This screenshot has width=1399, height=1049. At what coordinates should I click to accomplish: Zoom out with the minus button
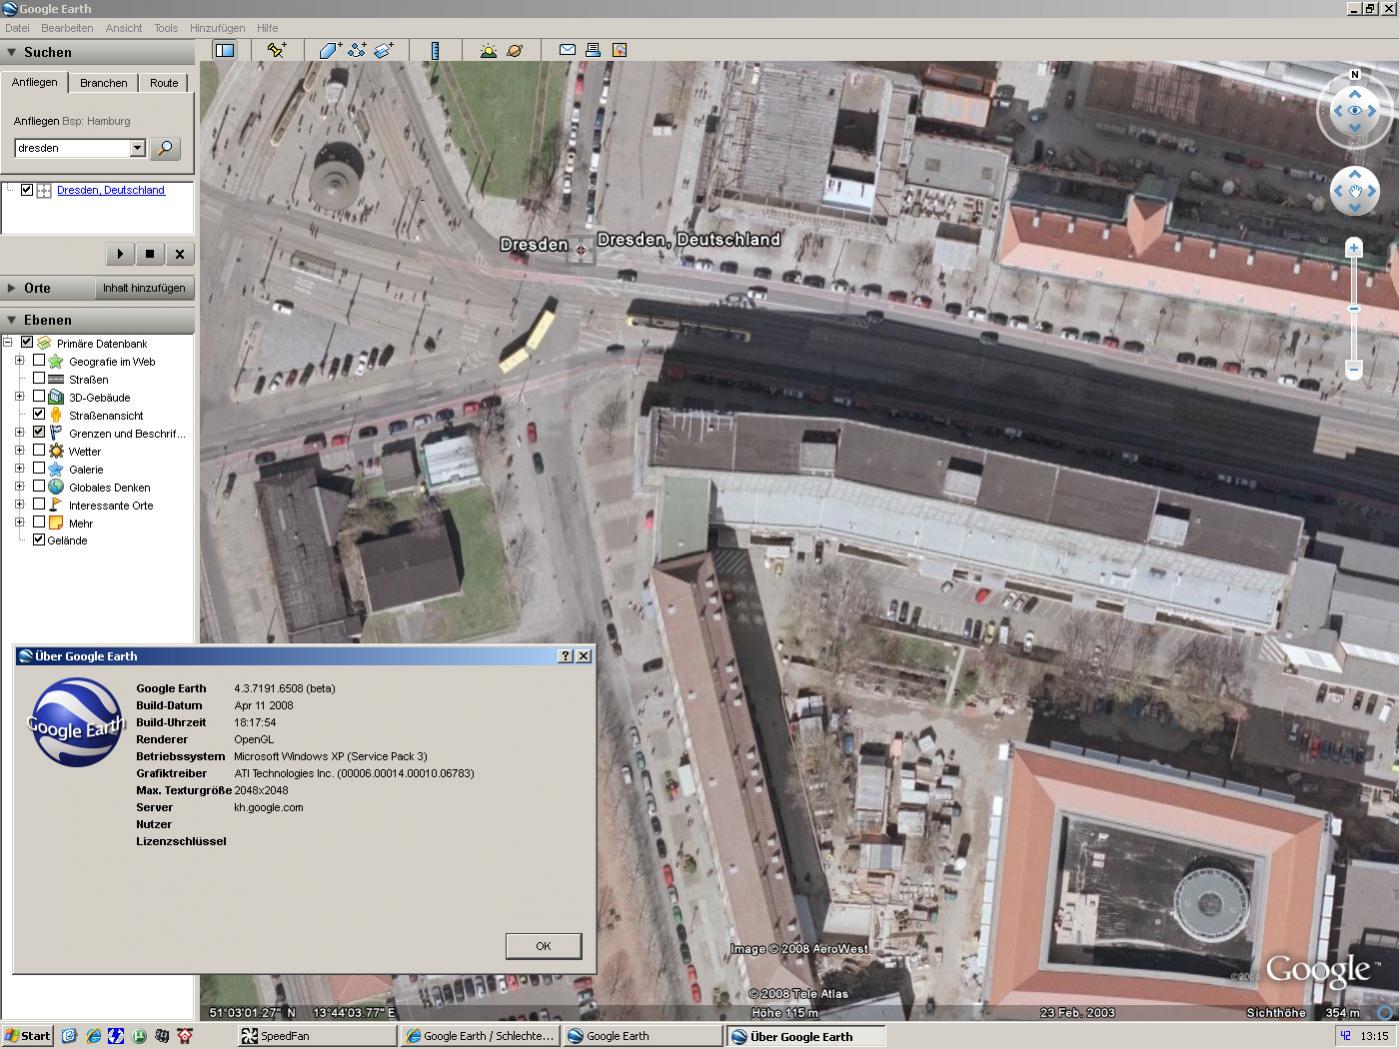point(1354,370)
